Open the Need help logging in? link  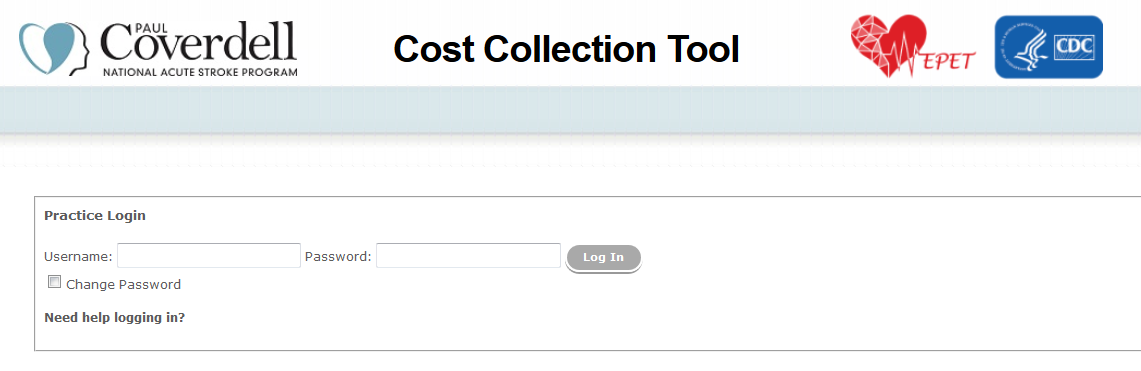pyautogui.click(x=114, y=318)
